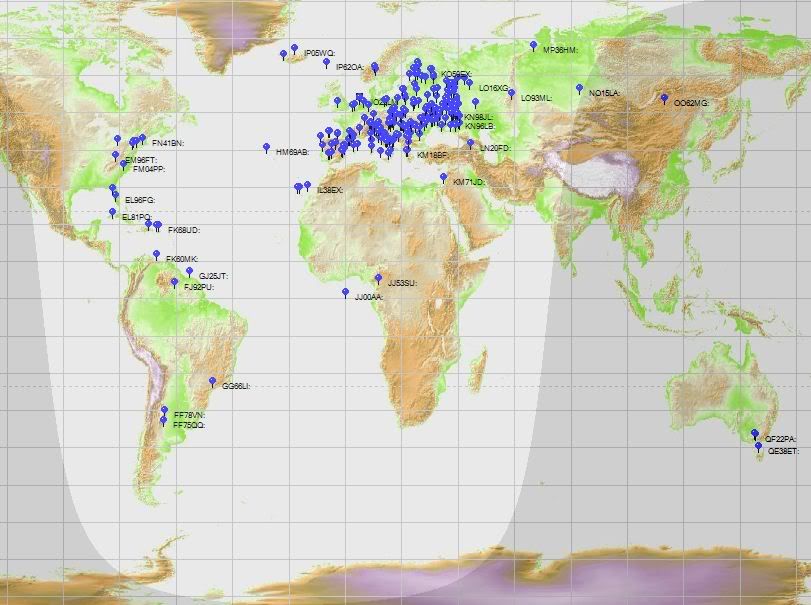
Task: Click the IP62OA pin near Iceland
Action: pyautogui.click(x=326, y=62)
